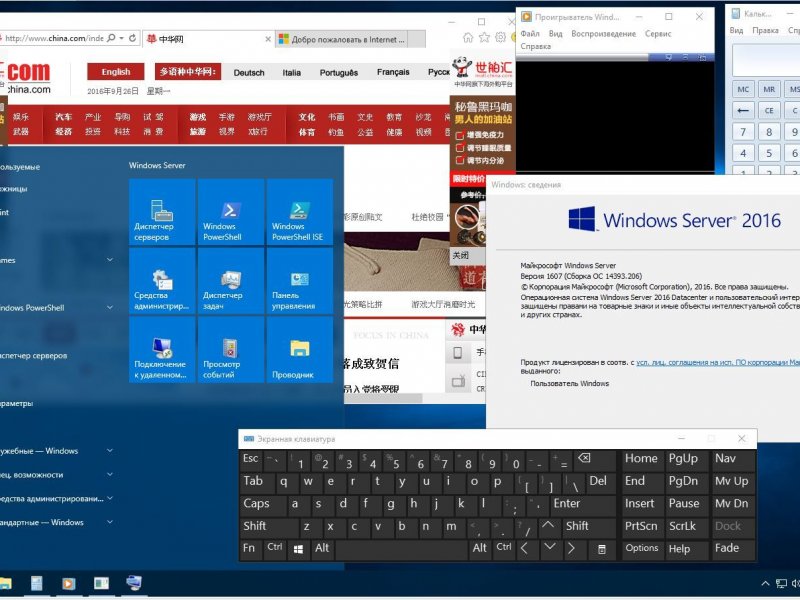Toggle the Fn key on the on-screen keyboard

tap(249, 548)
